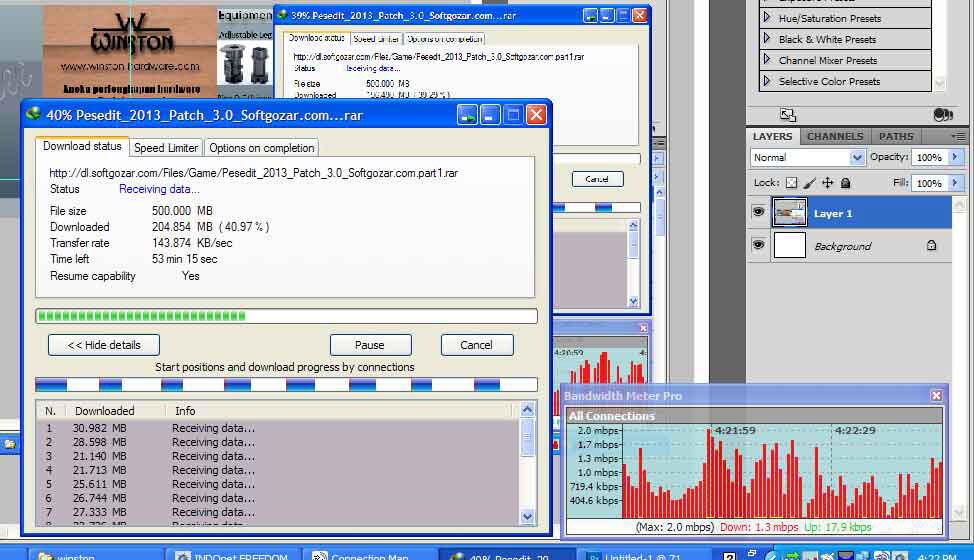Select connection row 3 with 21.140 MB
This screenshot has width=974, height=560.
point(278,456)
